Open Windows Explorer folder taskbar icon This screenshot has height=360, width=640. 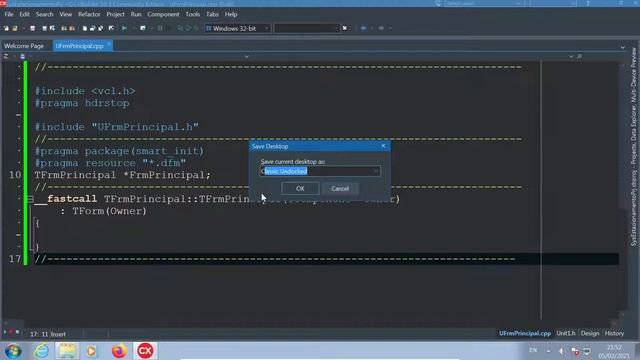click(x=67, y=351)
